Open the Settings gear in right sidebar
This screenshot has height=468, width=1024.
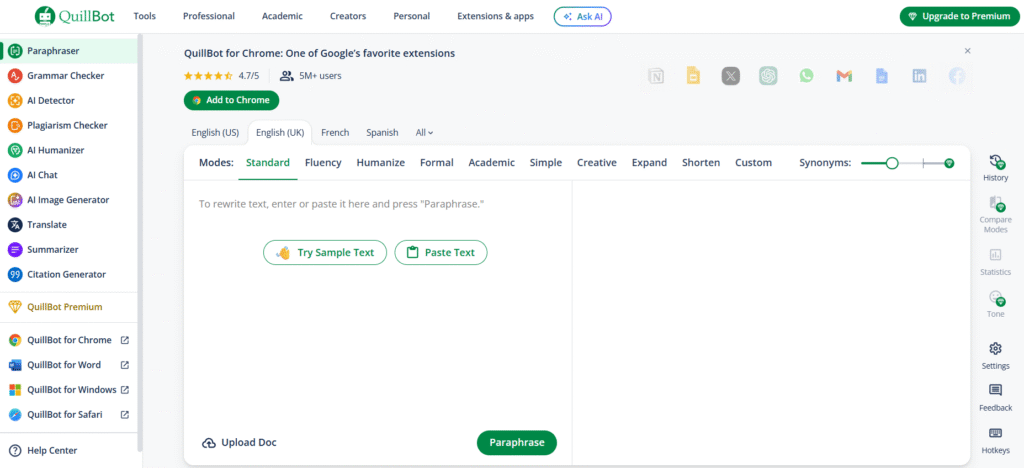pyautogui.click(x=995, y=349)
